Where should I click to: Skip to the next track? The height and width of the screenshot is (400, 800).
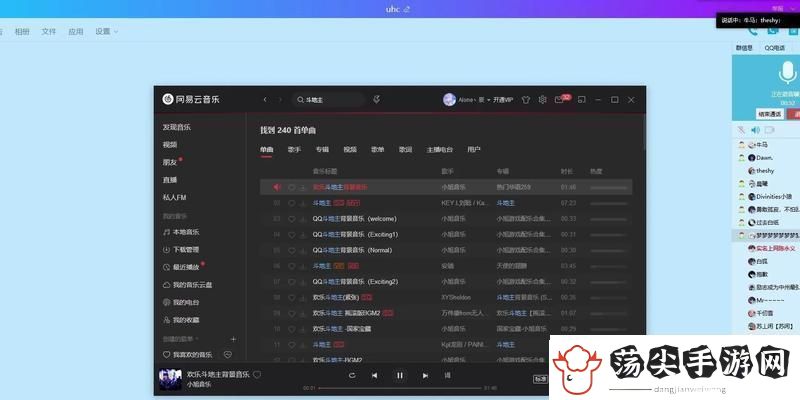point(425,376)
